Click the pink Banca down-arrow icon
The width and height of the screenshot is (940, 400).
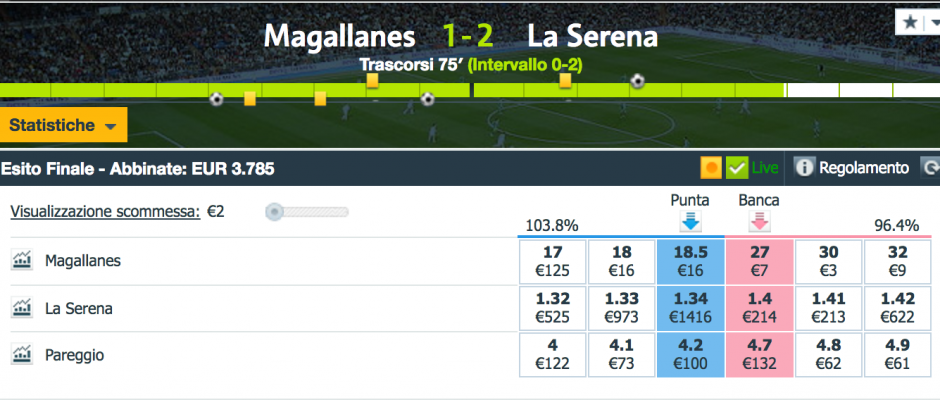coord(760,222)
